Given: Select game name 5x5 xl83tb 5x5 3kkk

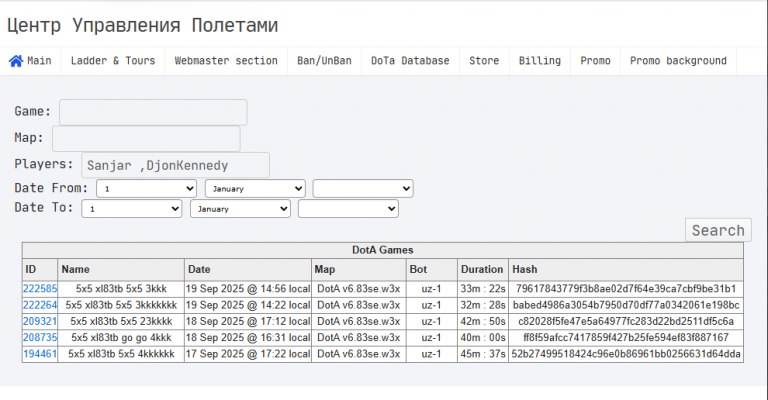Looking at the screenshot, I should 121,289.
